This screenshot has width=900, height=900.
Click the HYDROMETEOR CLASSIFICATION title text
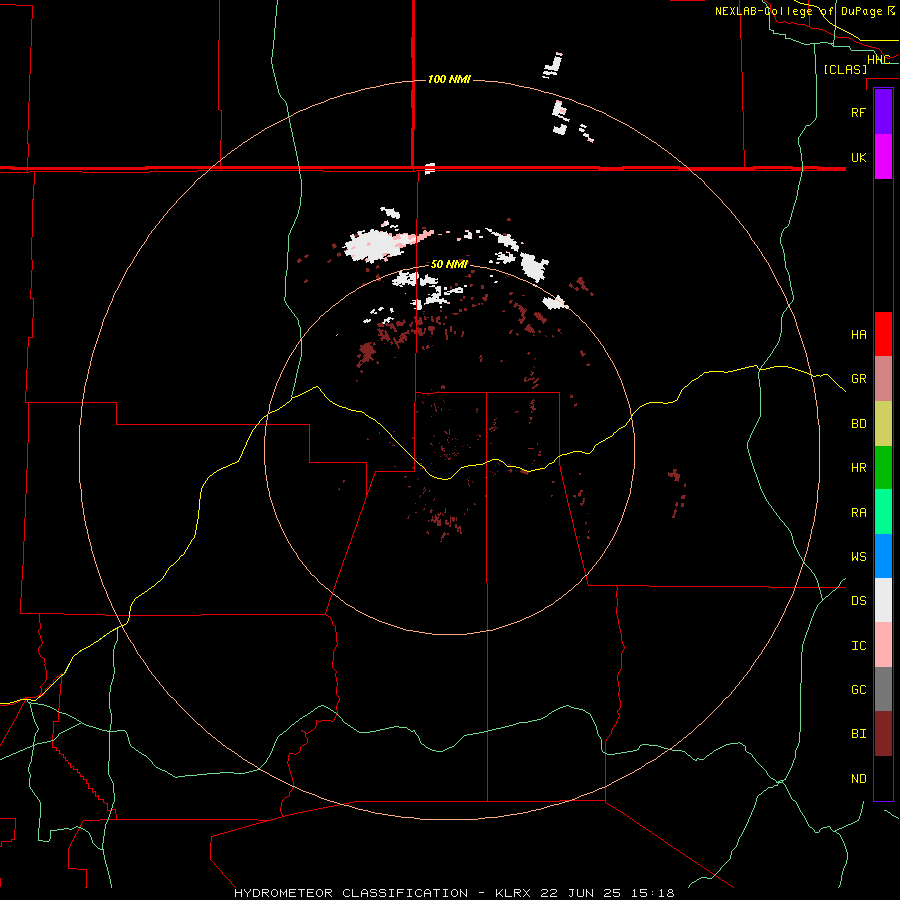tap(351, 893)
